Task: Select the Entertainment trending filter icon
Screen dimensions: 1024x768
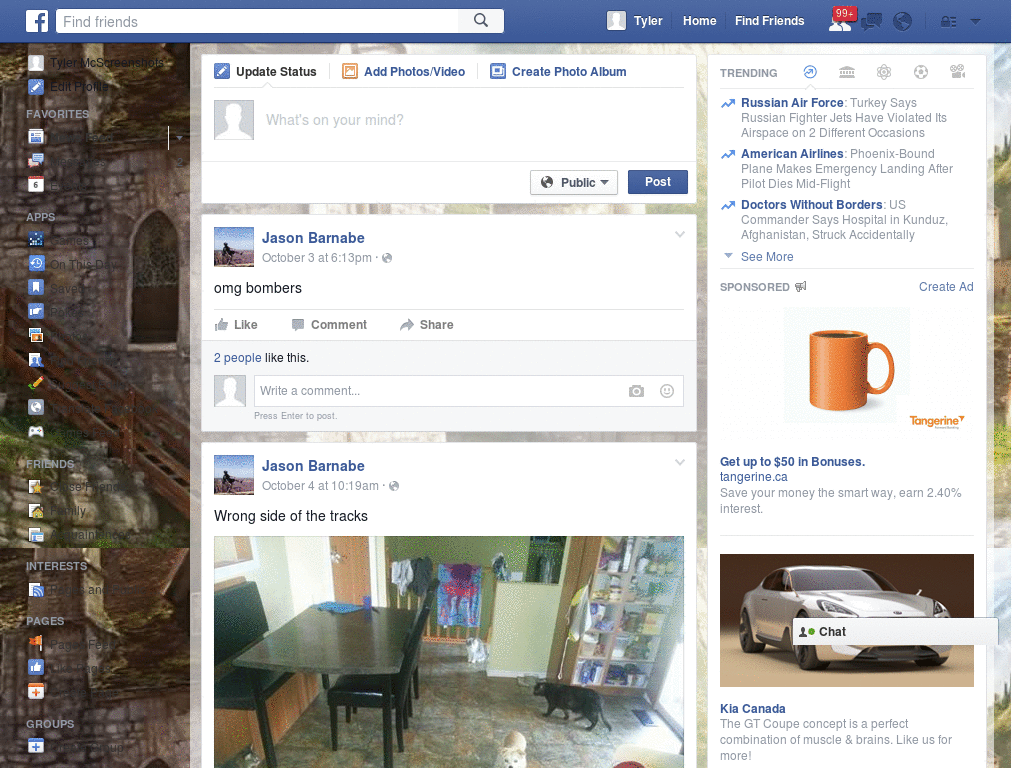Action: [x=957, y=72]
